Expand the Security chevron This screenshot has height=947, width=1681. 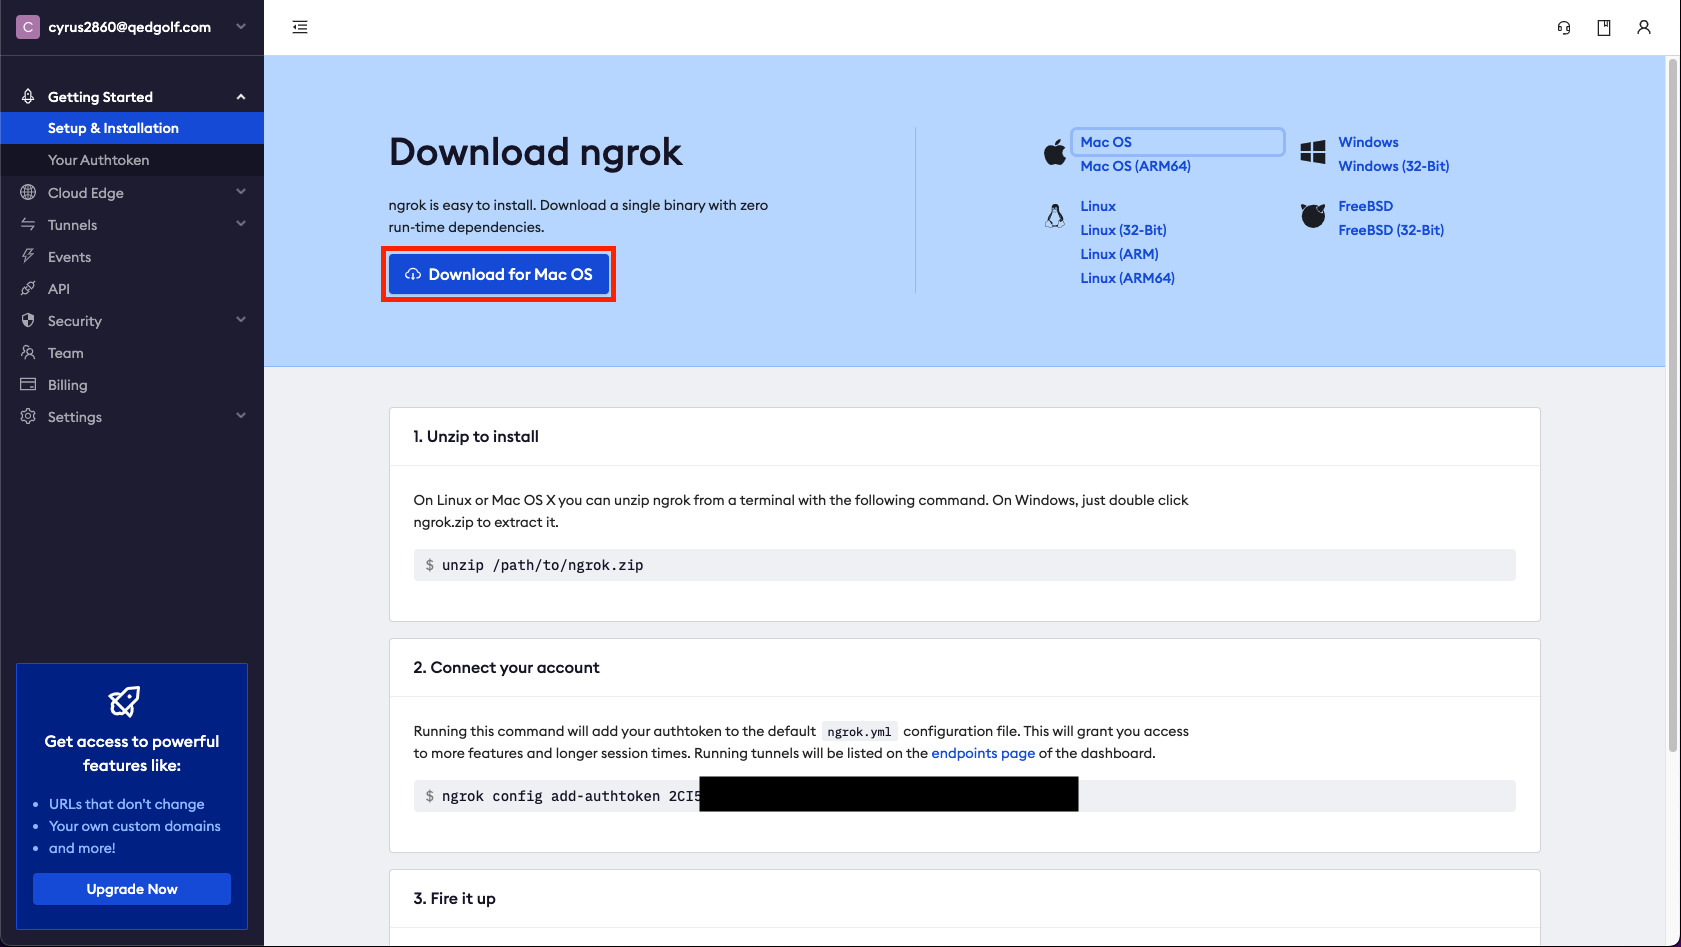[241, 320]
